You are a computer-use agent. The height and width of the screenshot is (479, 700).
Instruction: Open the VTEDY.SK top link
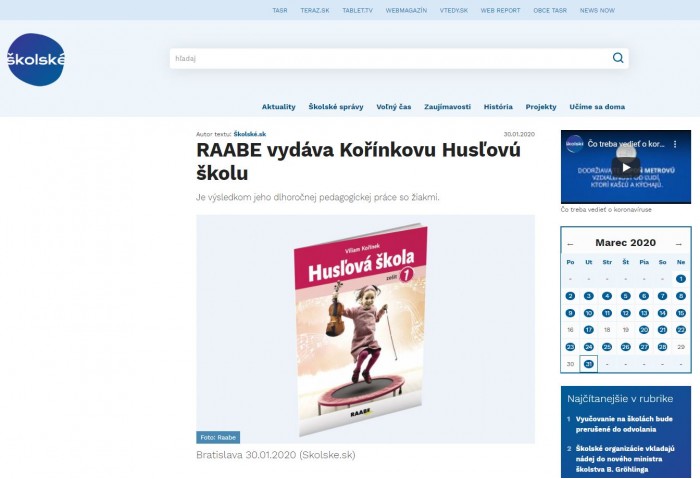coord(454,10)
